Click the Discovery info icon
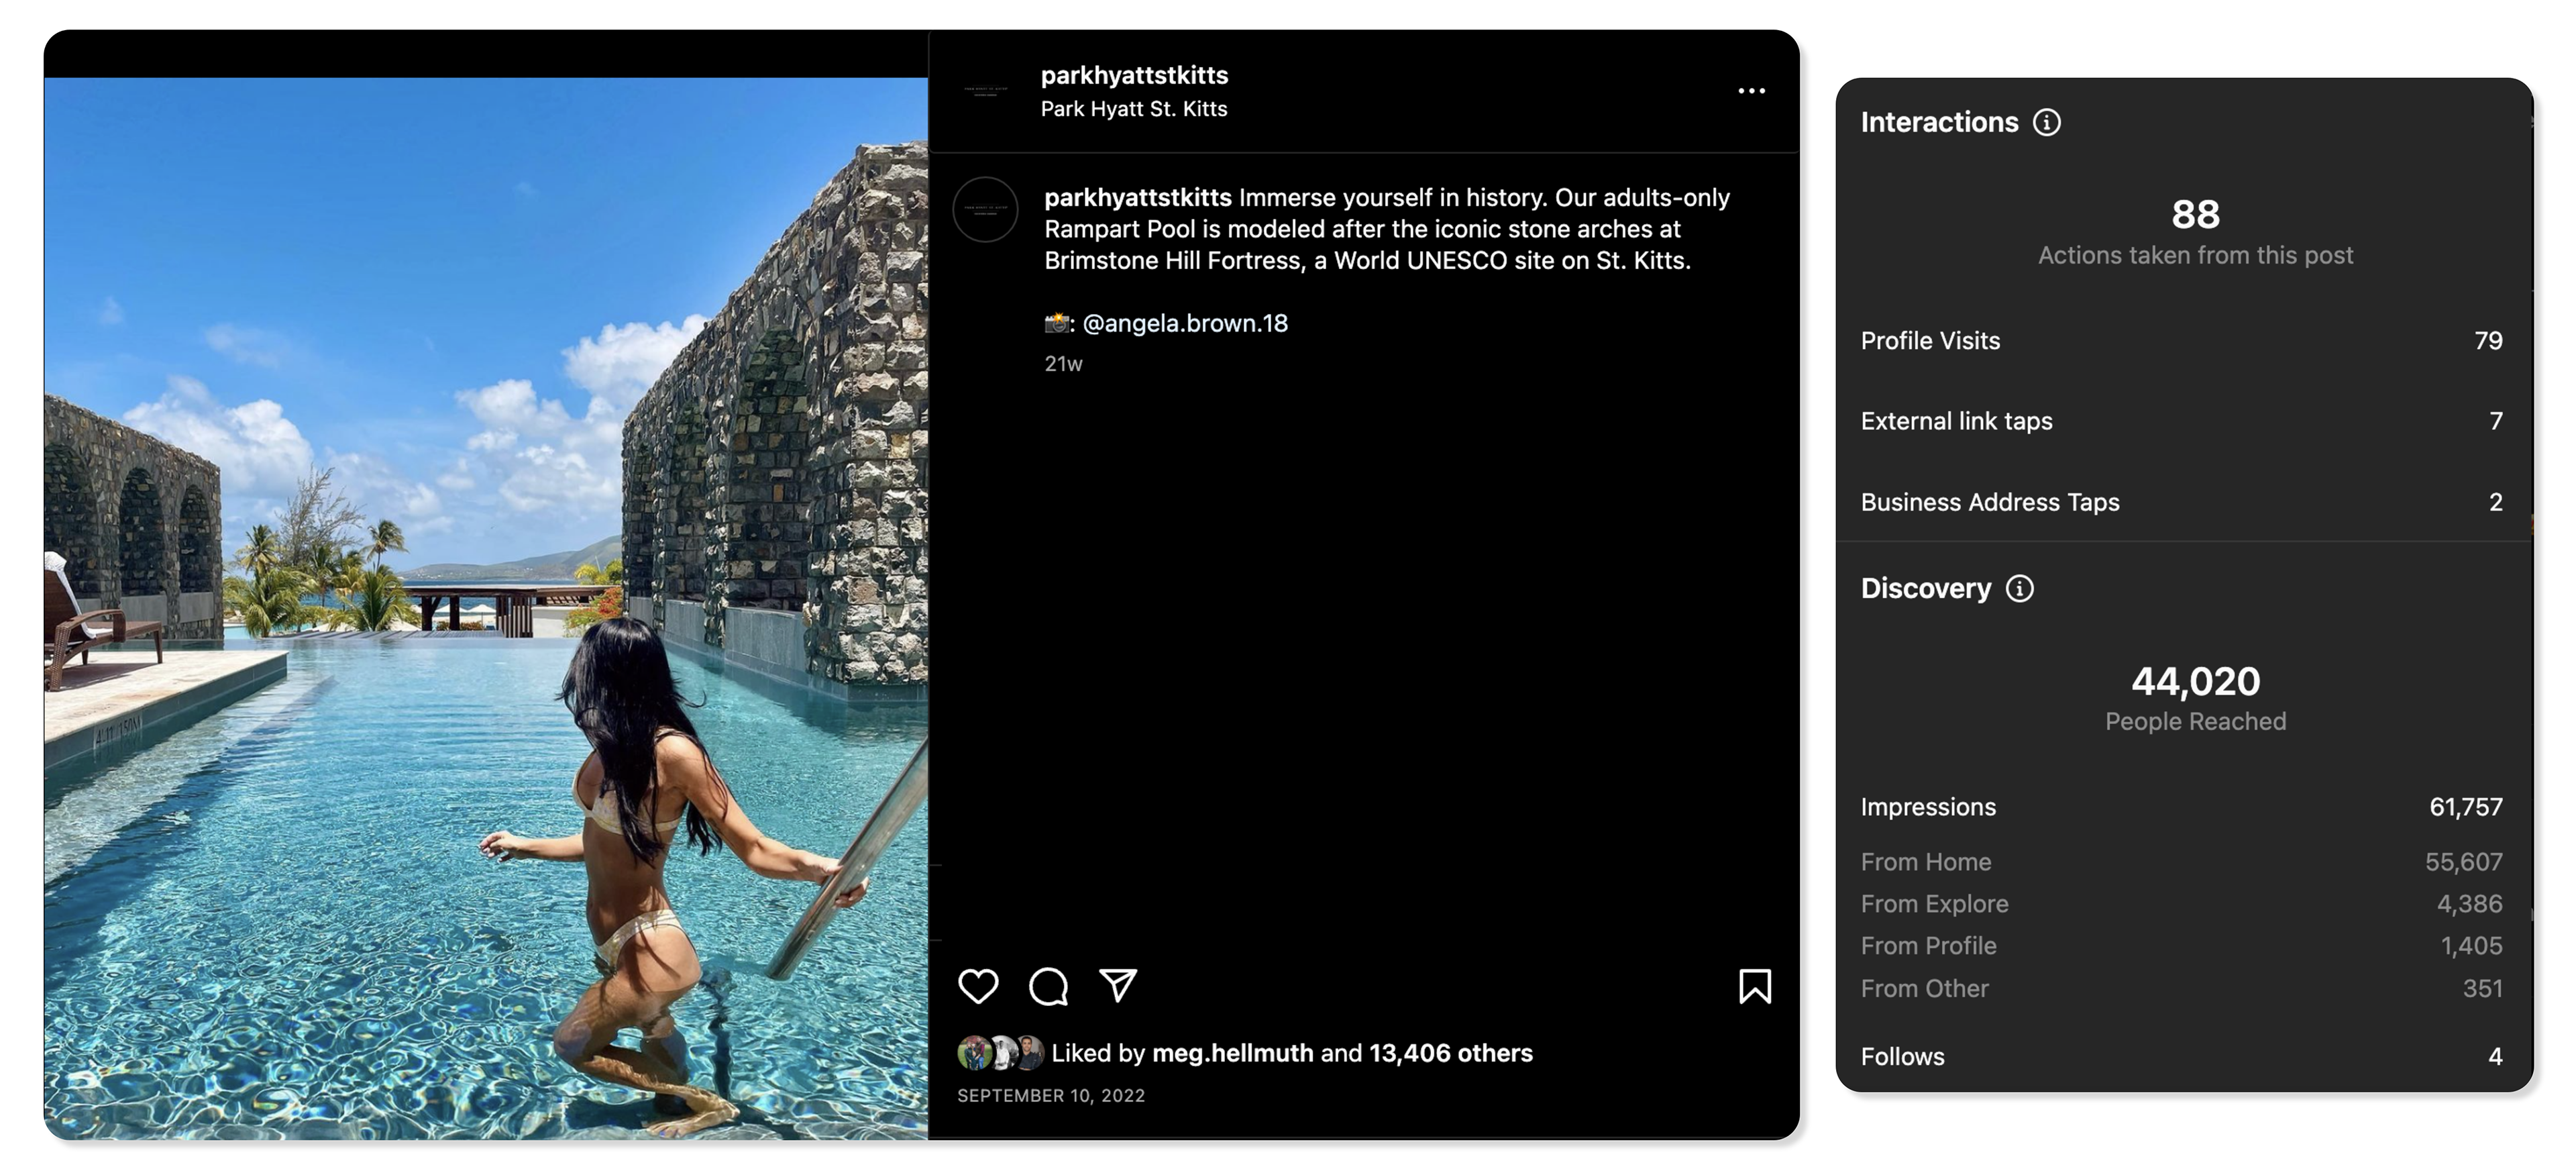The width and height of the screenshot is (2576, 1169). click(x=2020, y=588)
